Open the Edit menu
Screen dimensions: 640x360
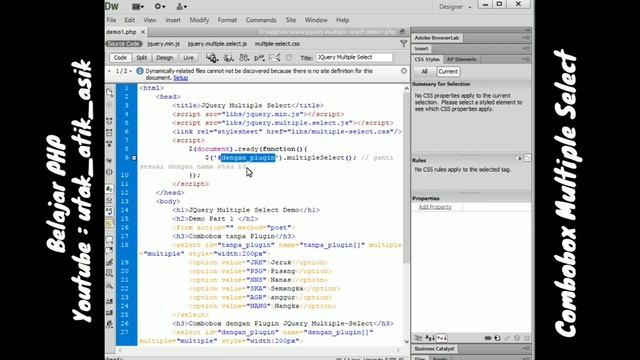pyautogui.click(x=129, y=20)
